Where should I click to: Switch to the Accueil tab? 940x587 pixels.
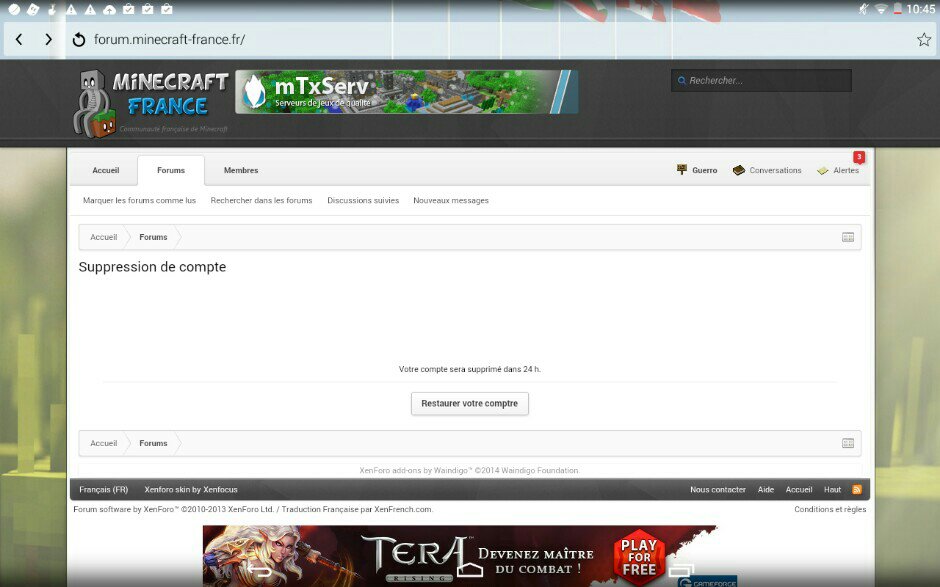106,170
